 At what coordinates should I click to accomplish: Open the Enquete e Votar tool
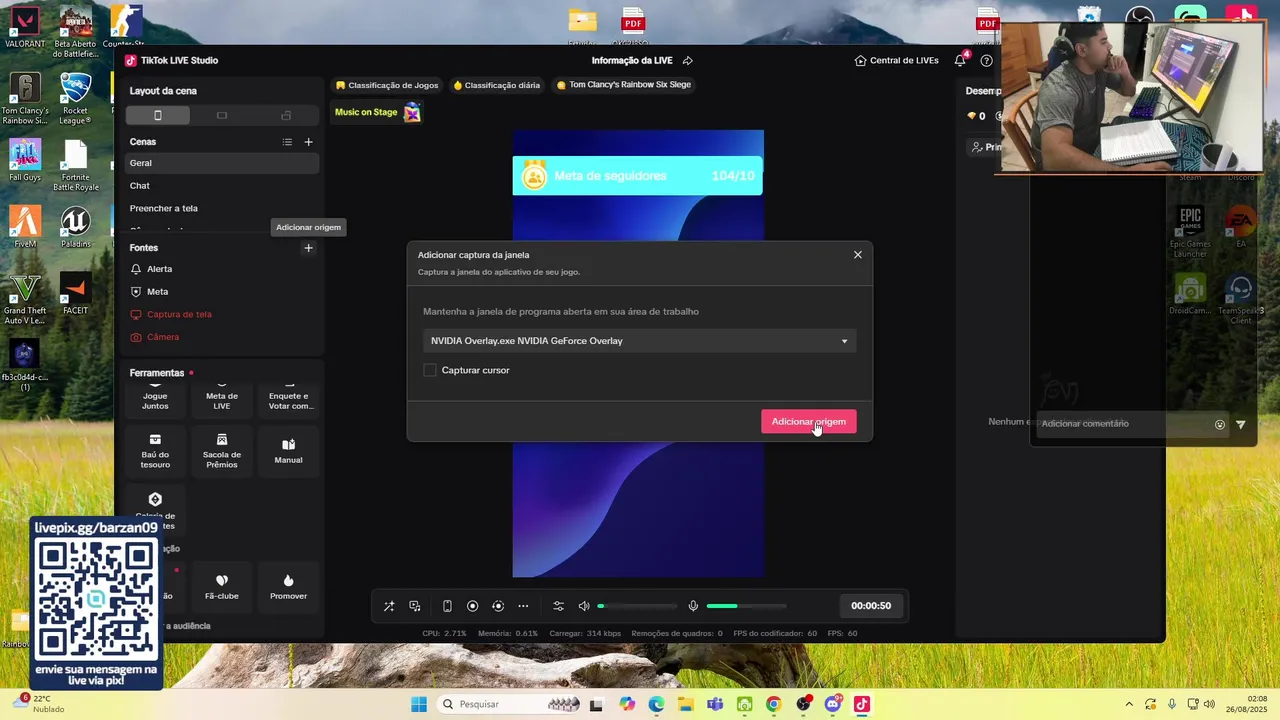(288, 400)
